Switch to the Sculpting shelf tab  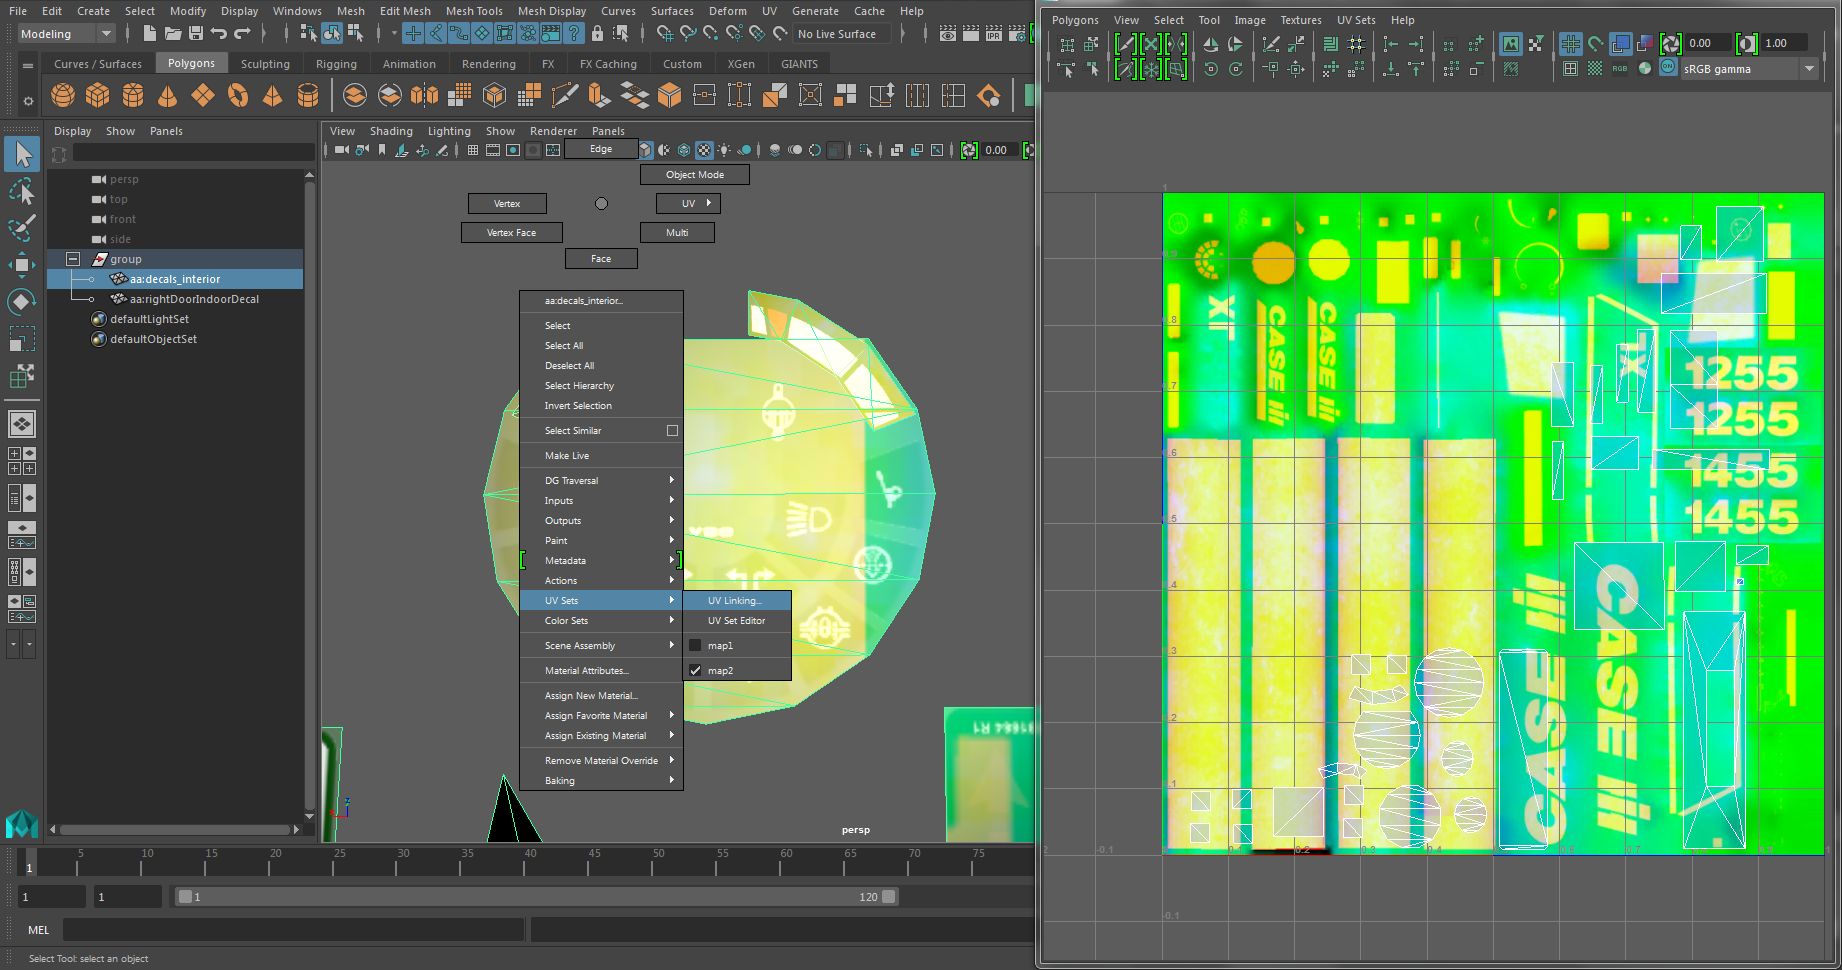pyautogui.click(x=265, y=64)
